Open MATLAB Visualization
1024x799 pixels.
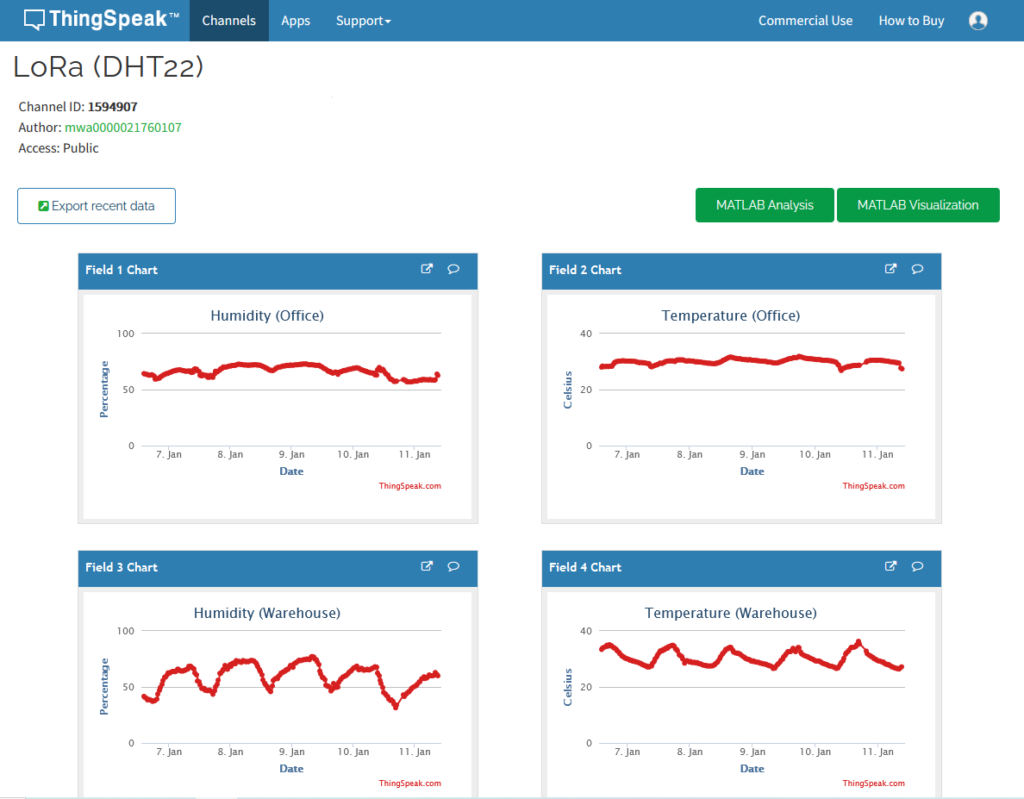click(x=917, y=205)
